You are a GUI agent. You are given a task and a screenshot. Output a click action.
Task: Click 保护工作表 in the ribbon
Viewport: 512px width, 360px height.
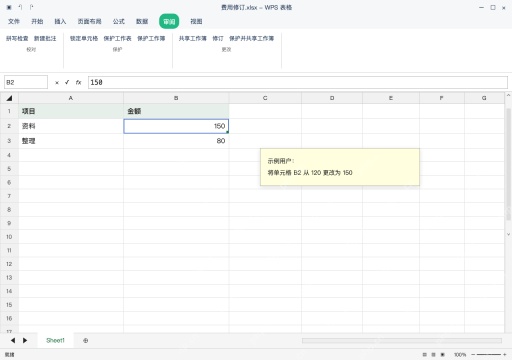pos(117,39)
